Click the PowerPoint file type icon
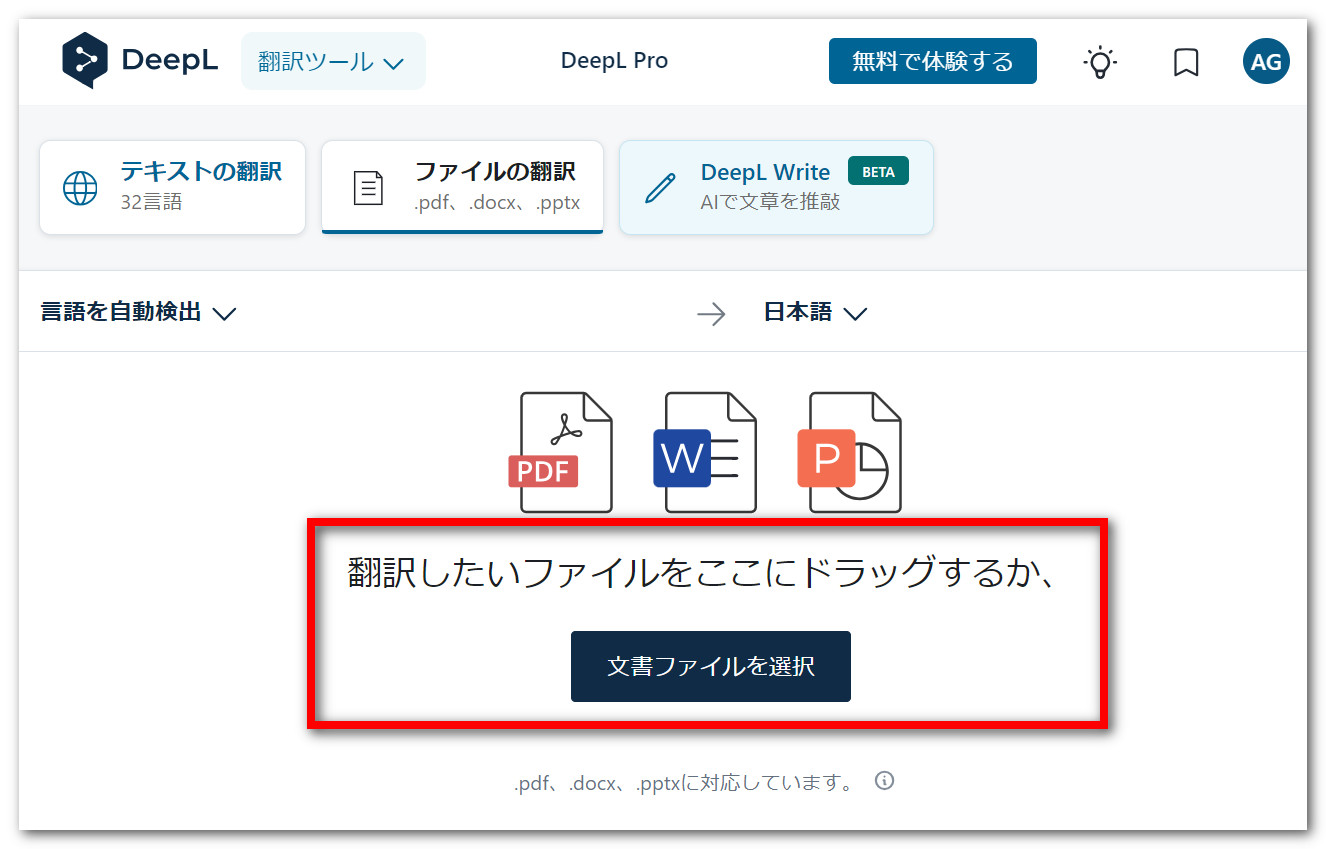This screenshot has width=1326, height=849. pos(850,452)
